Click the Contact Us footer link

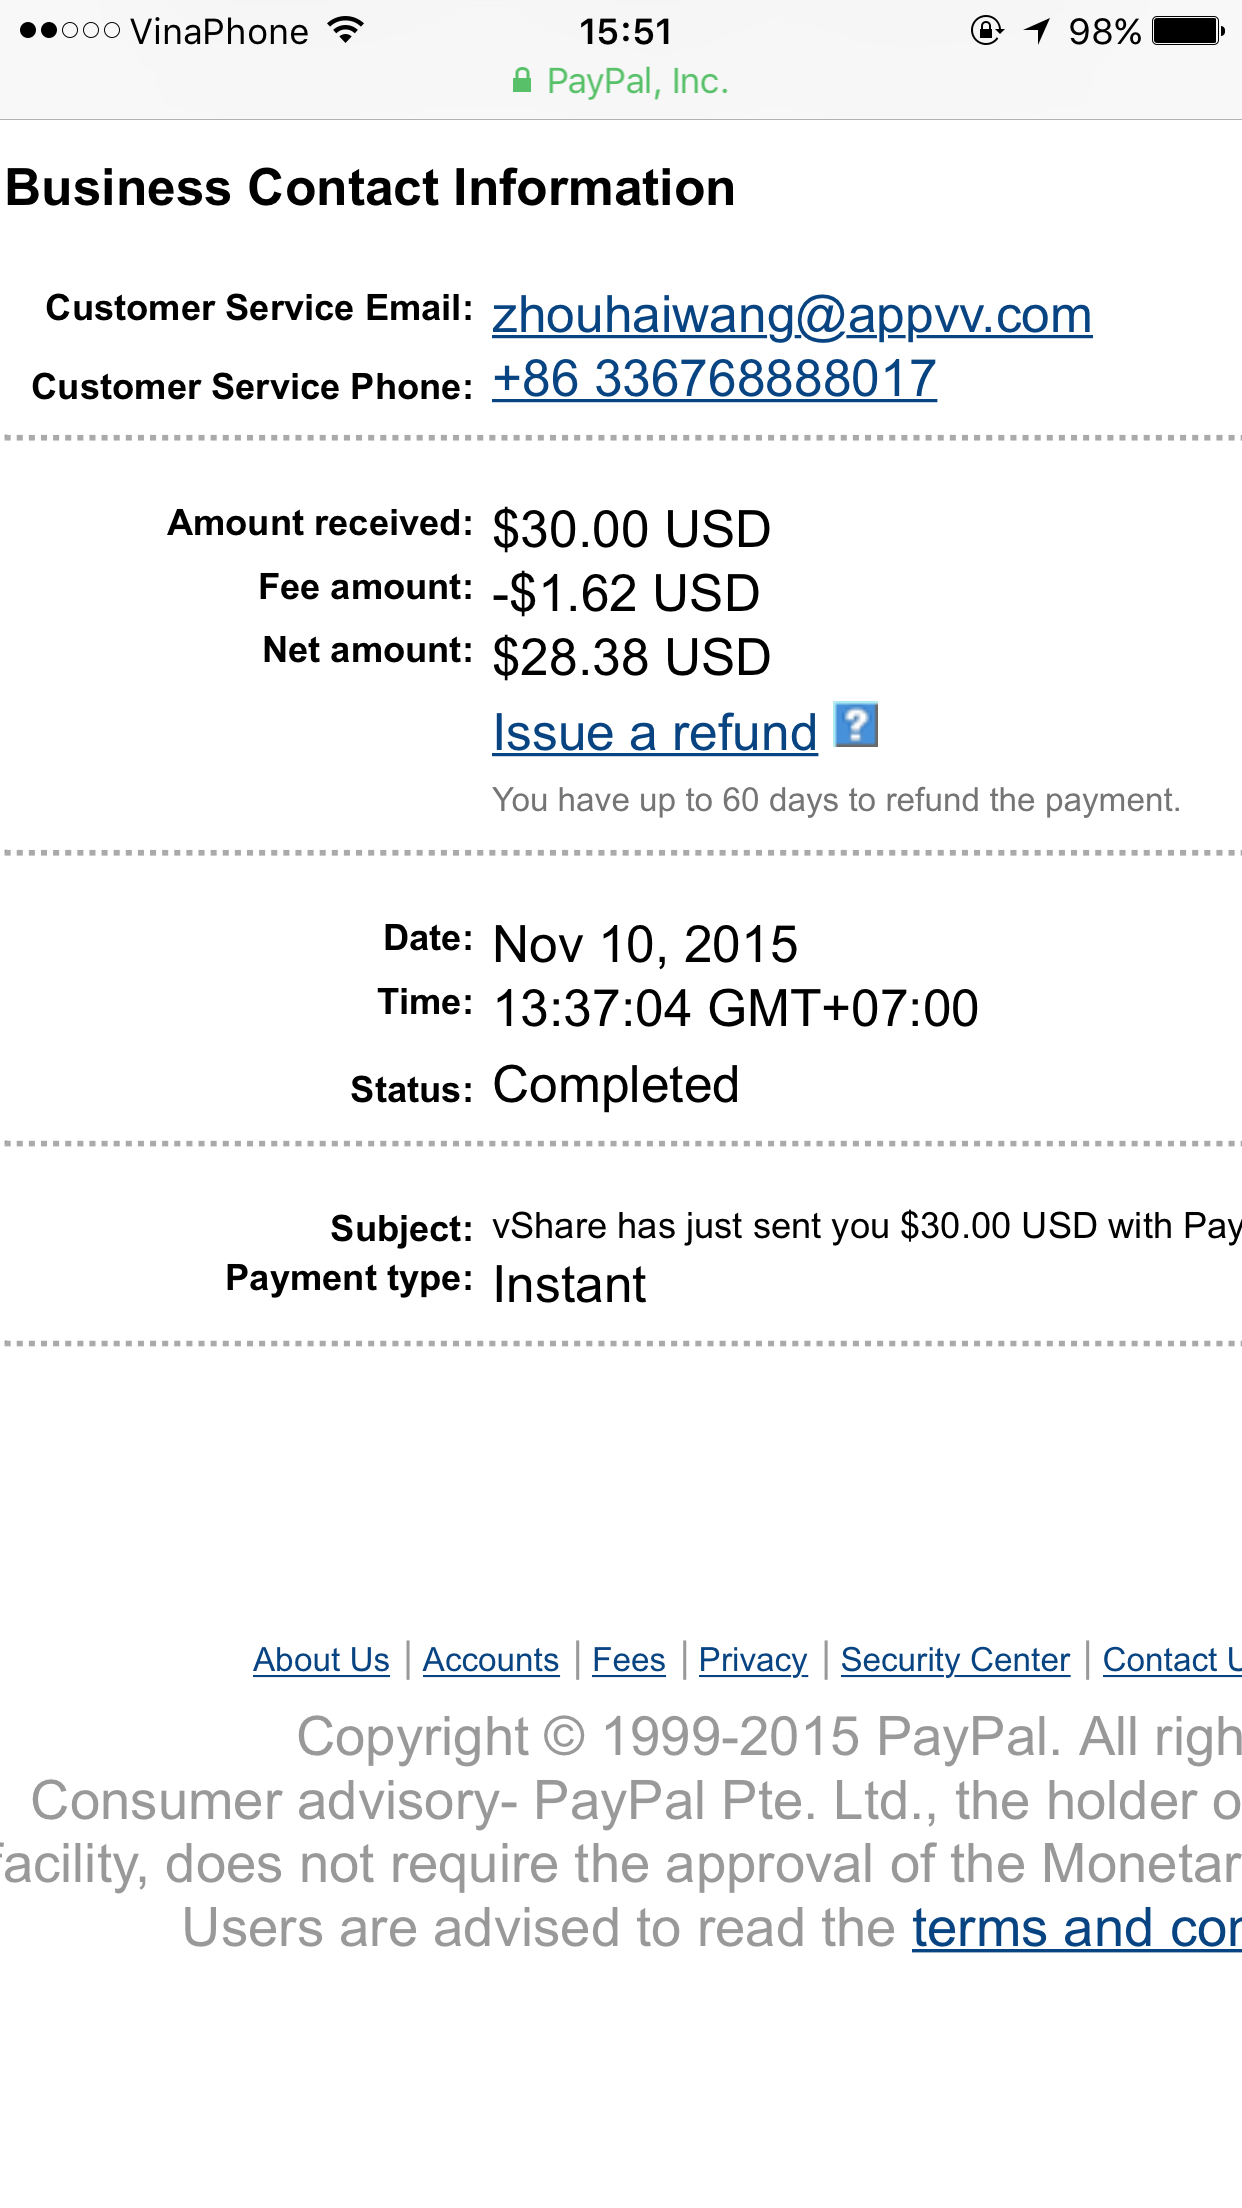pyautogui.click(x=1170, y=1660)
